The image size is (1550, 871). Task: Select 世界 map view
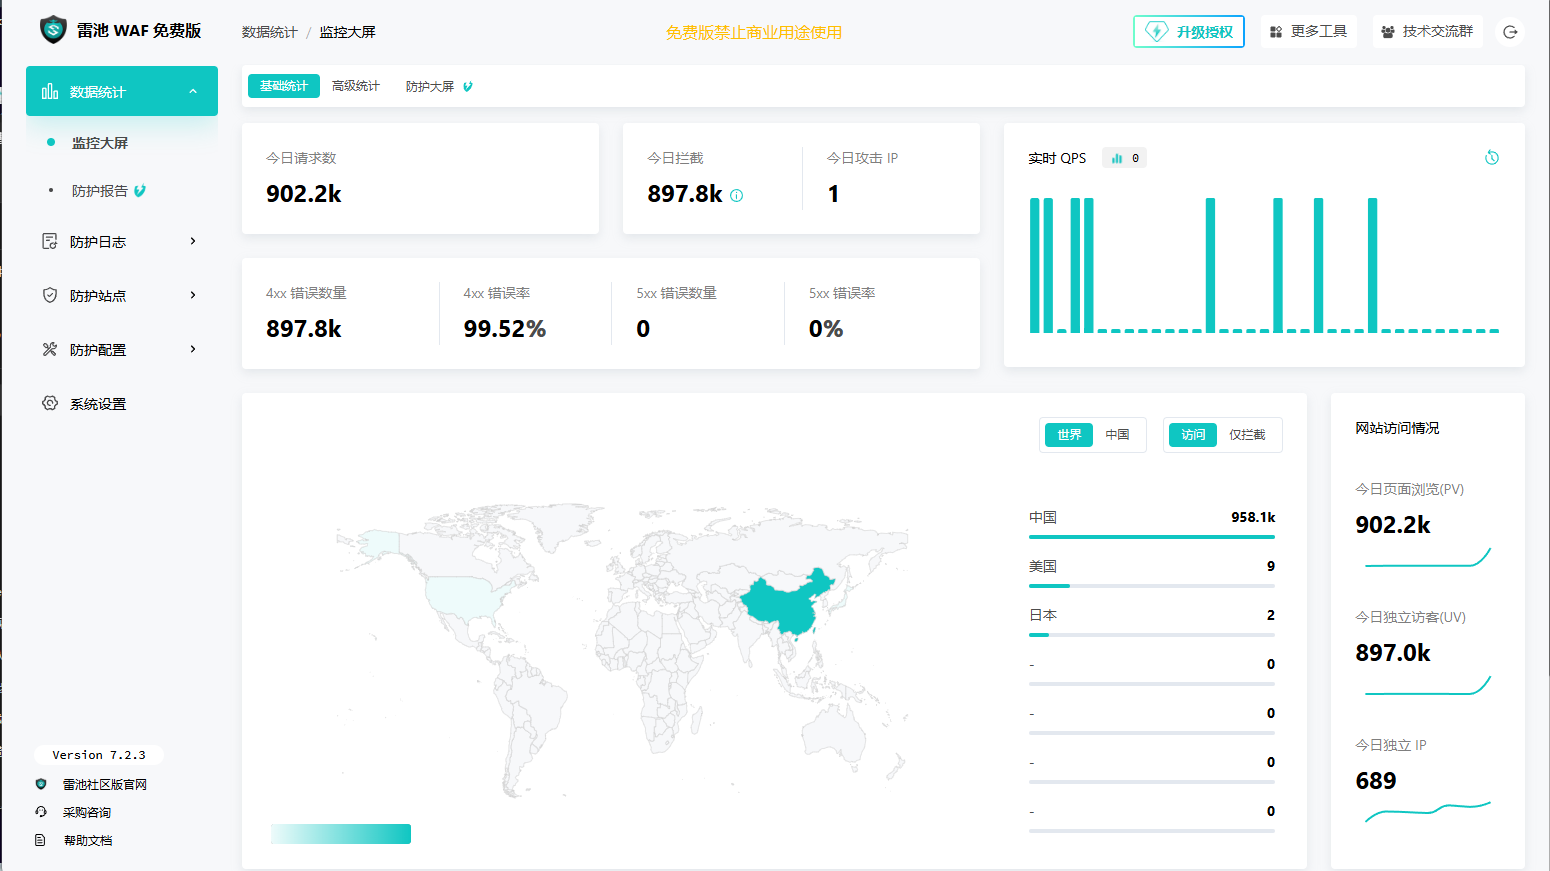[x=1069, y=435]
